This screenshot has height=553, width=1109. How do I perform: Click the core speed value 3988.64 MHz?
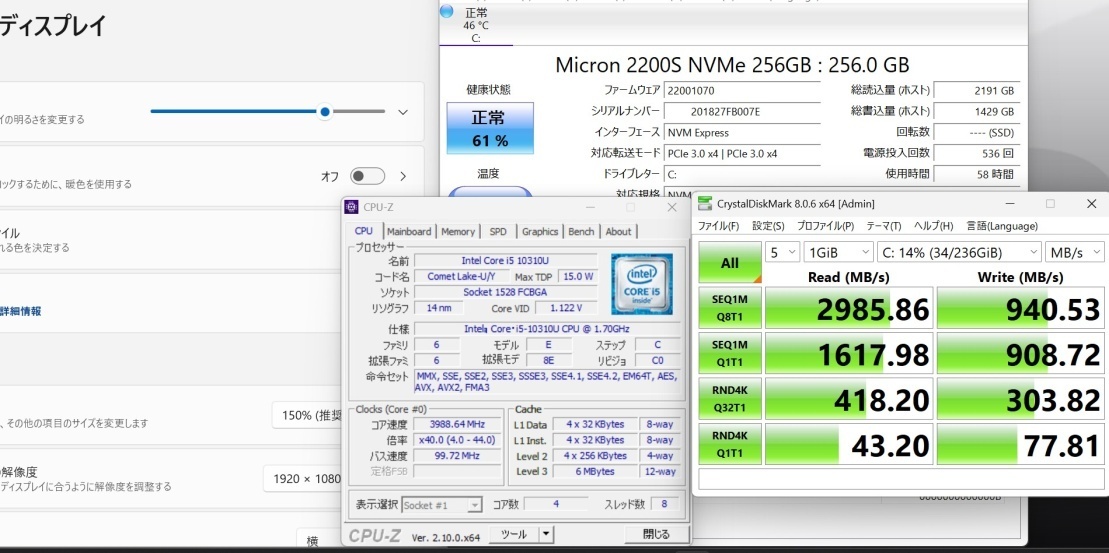[x=457, y=424]
